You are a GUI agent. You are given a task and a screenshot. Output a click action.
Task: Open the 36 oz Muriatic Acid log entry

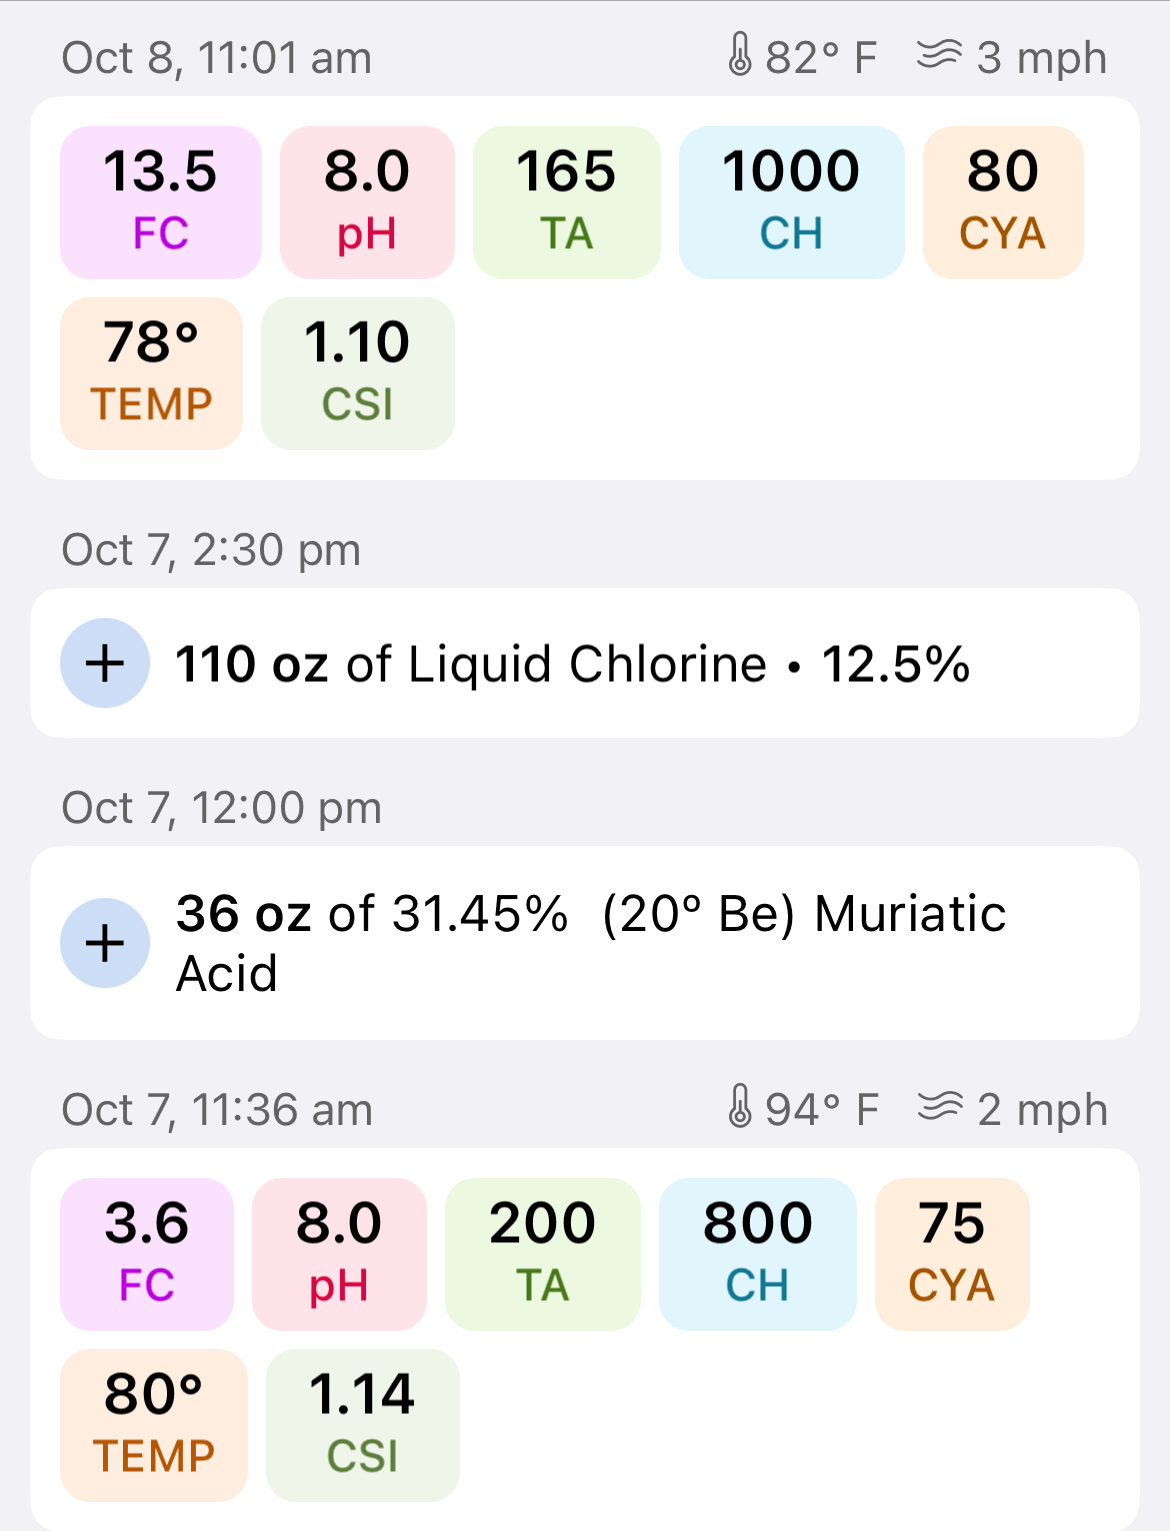coord(585,943)
